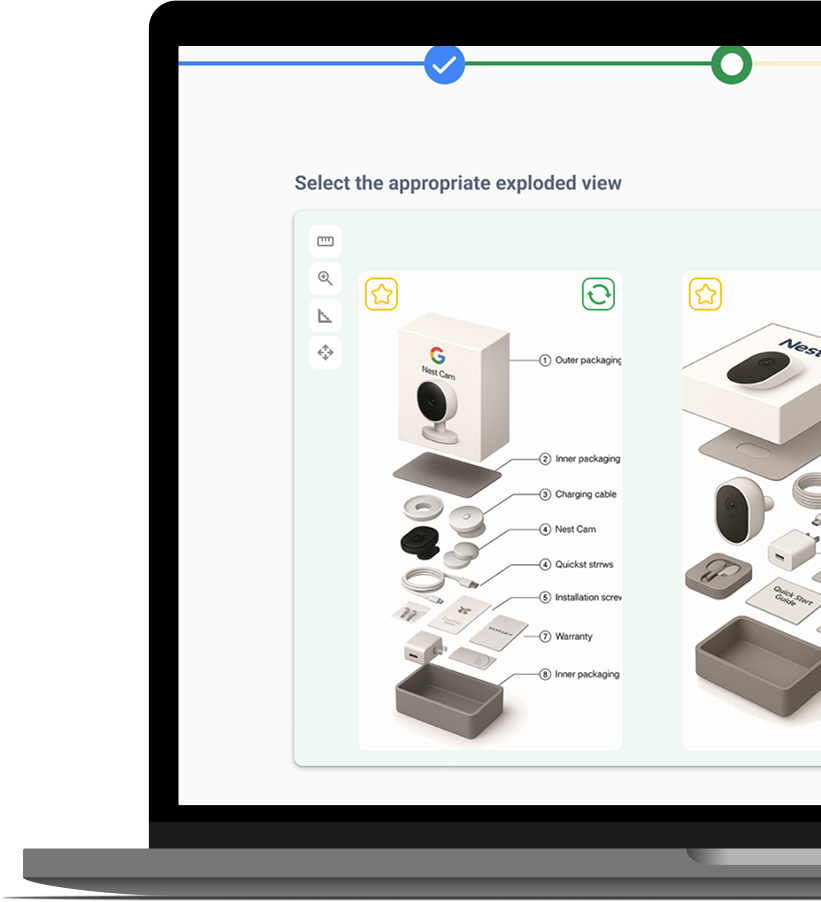The image size is (821, 902).
Task: Click the current green ring step marker
Action: [x=732, y=64]
